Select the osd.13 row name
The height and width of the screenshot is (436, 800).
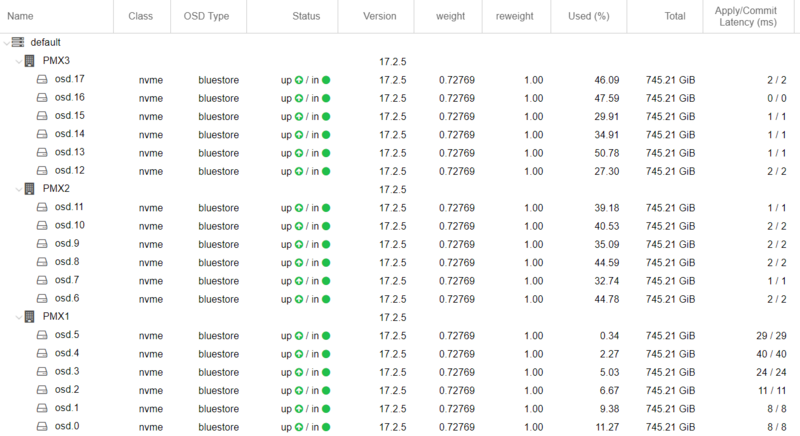tap(70, 152)
